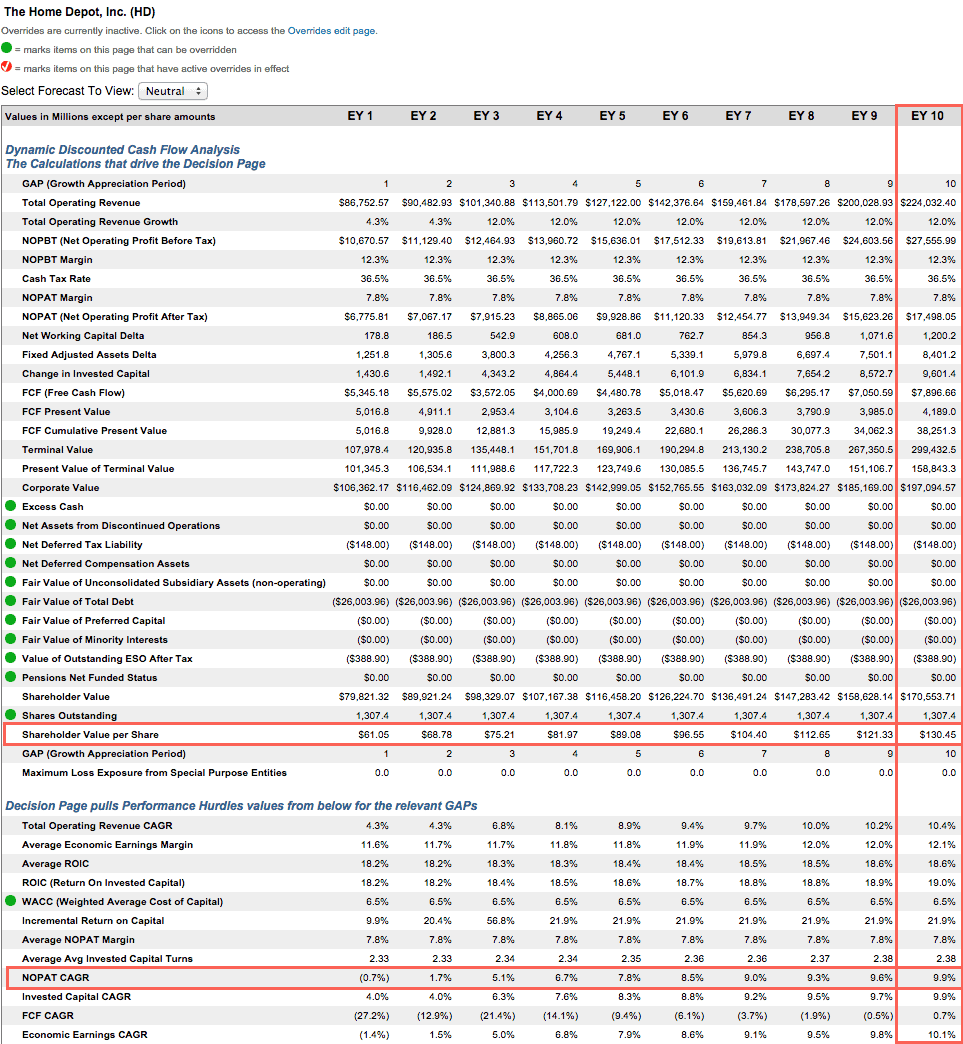Click green icon beside Fair Value of Total Debt
Viewport: 963px width, 1044px height.
(x=11, y=601)
